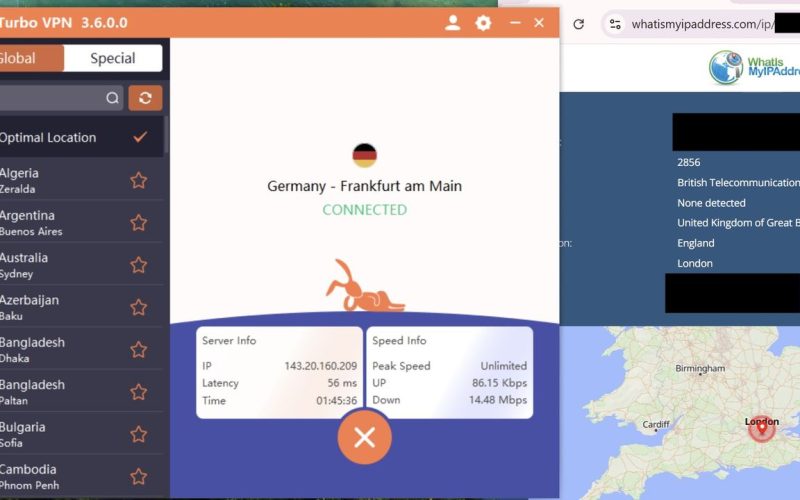Click the London location marker on map
Viewport: 800px width, 500px height.
762,429
